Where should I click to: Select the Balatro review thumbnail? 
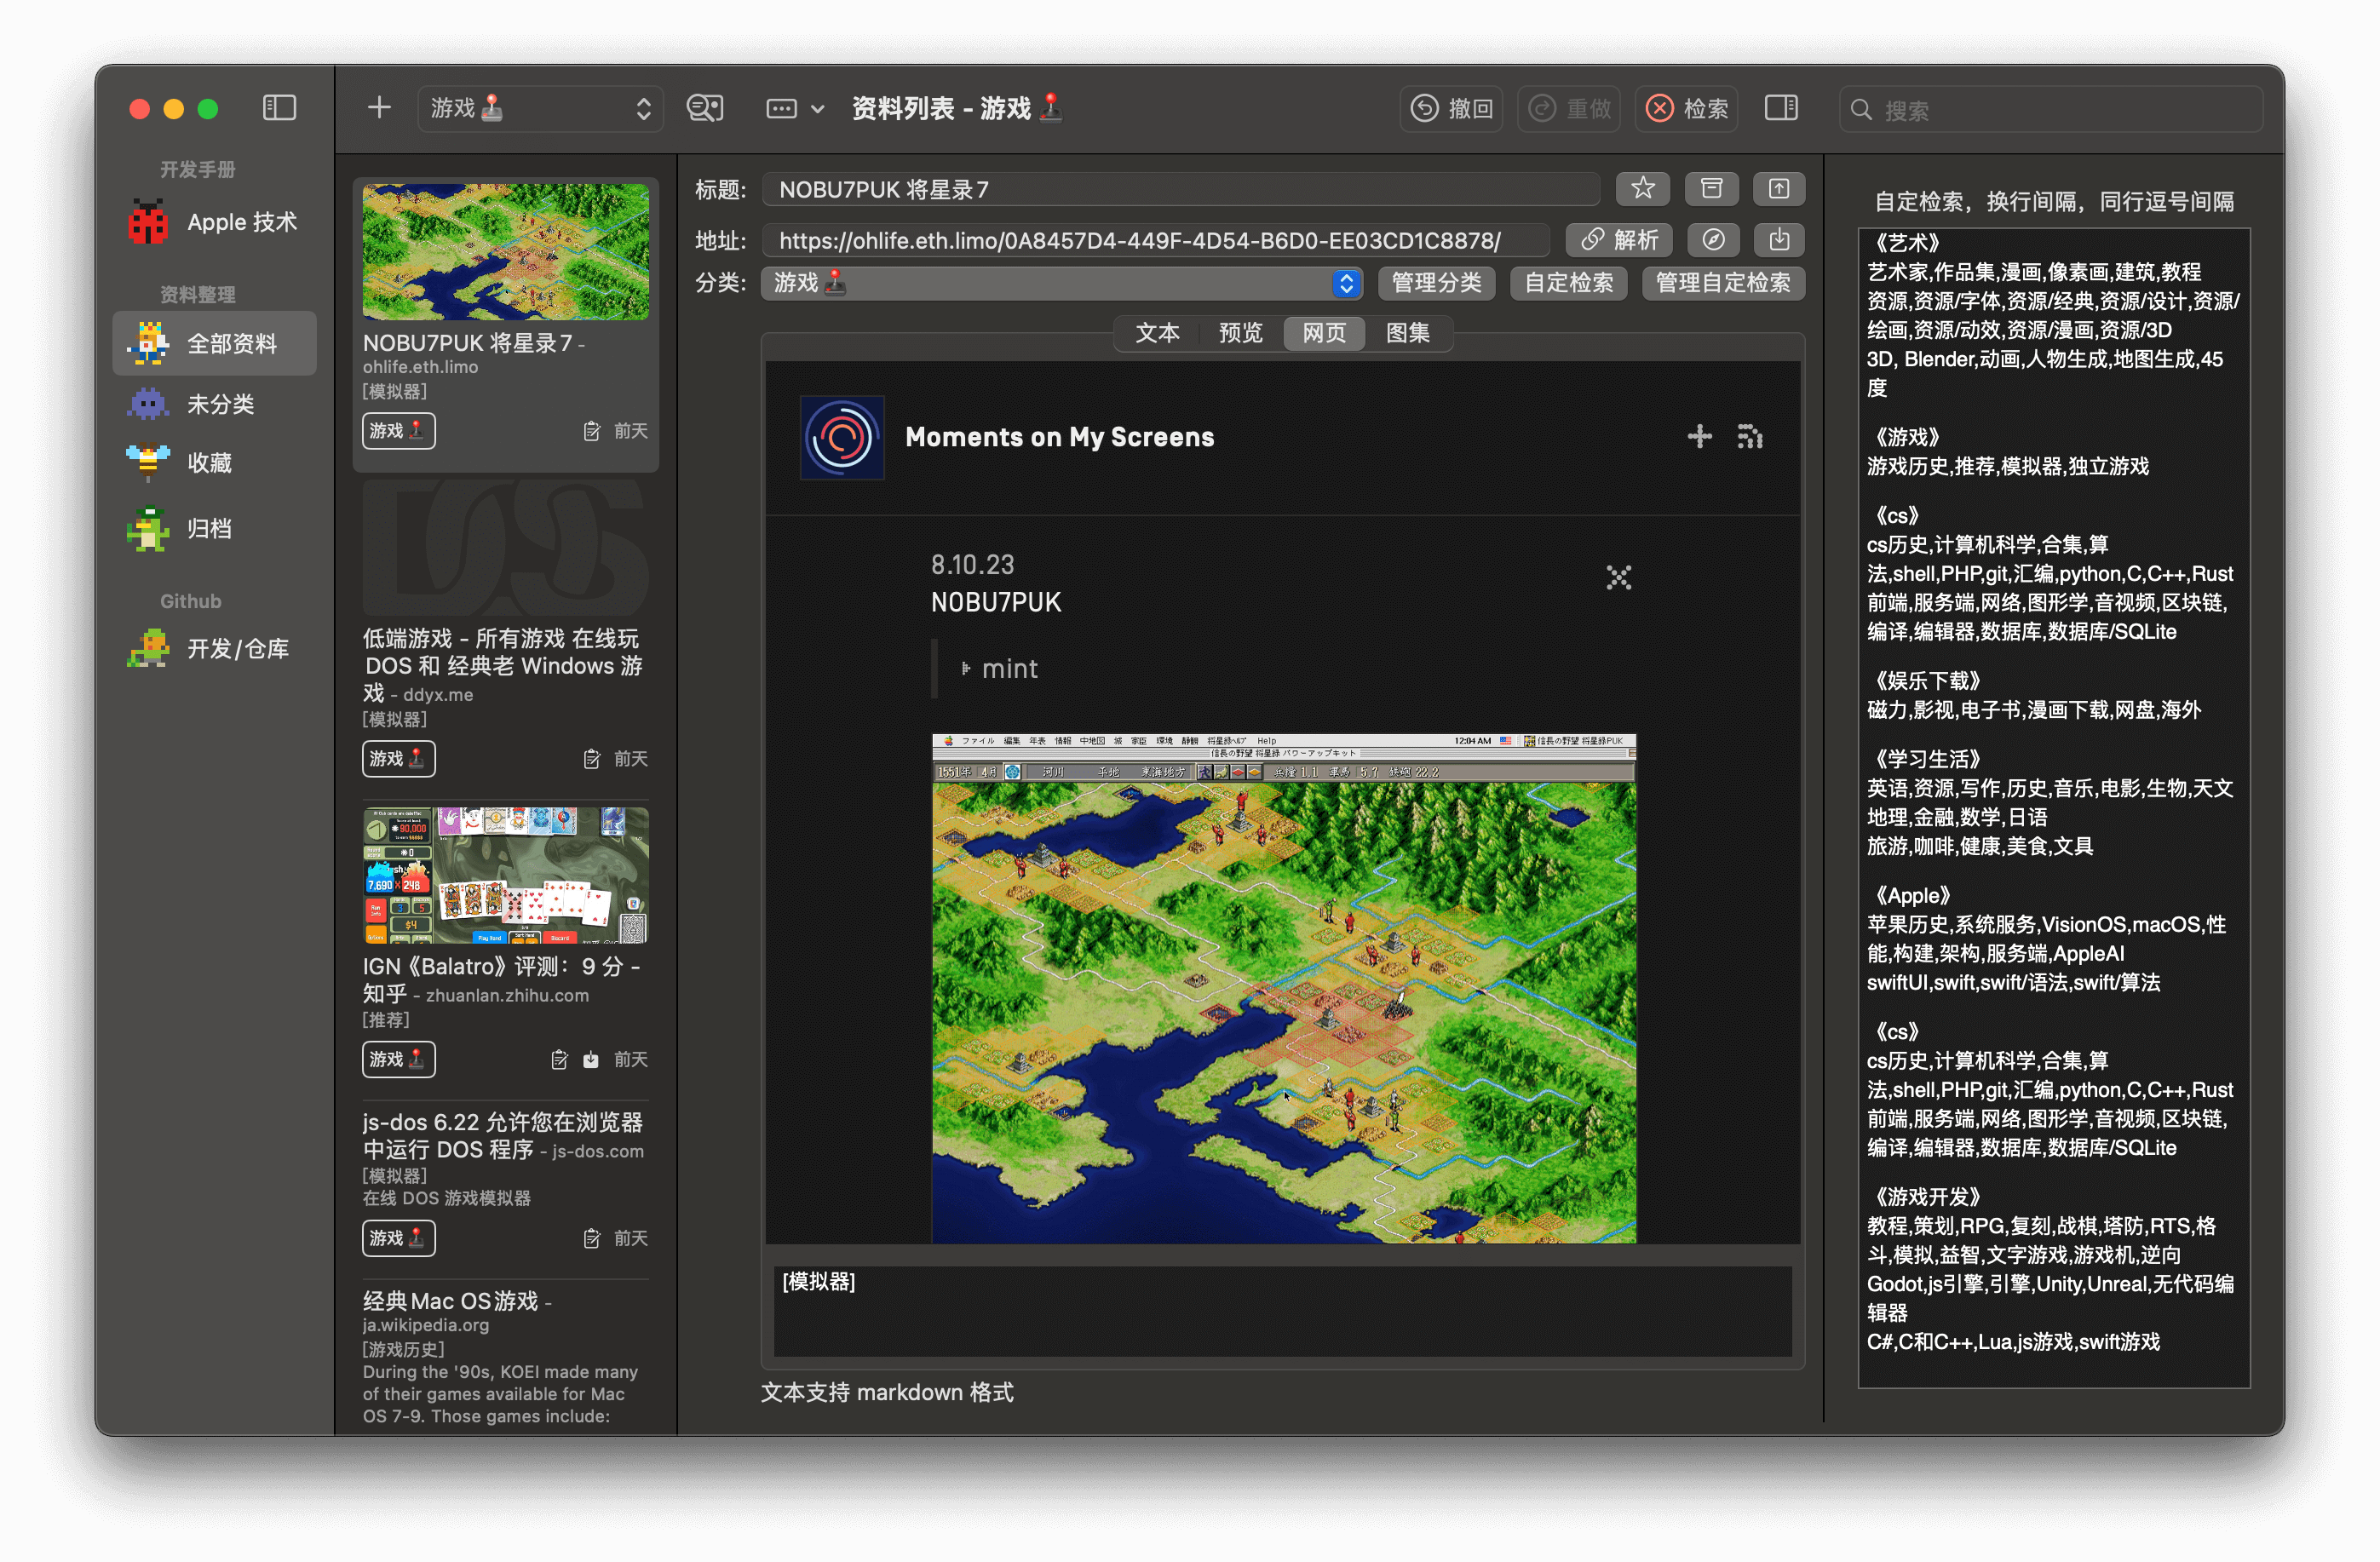pyautogui.click(x=505, y=876)
